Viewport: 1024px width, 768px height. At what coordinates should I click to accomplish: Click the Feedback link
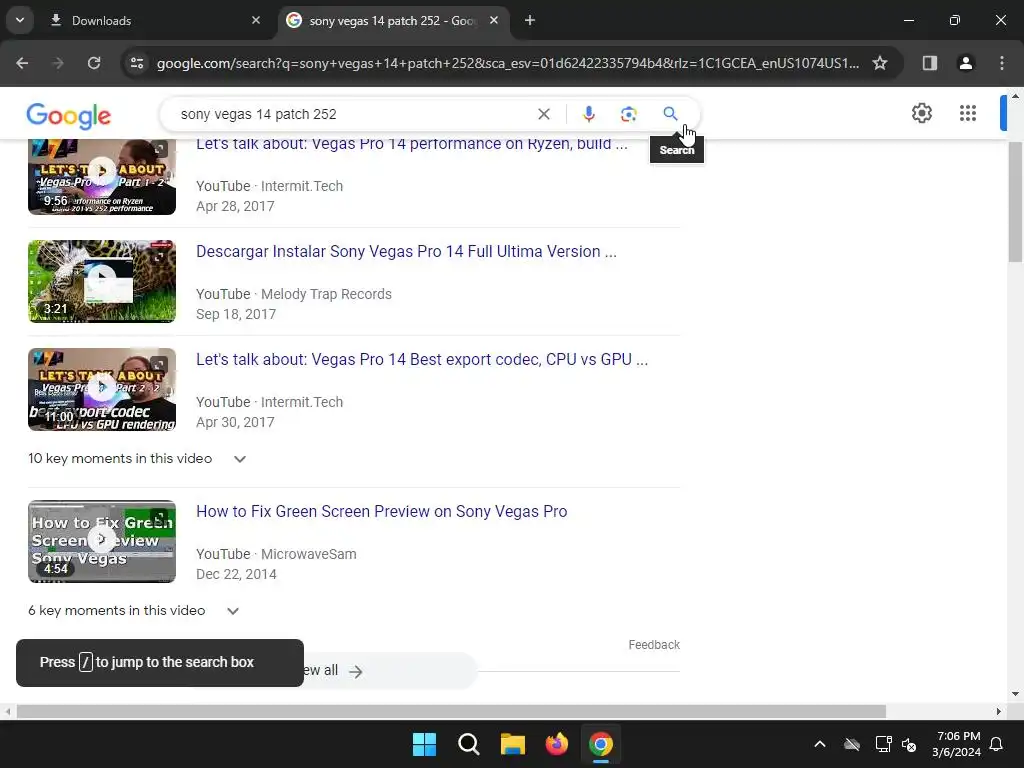(654, 645)
